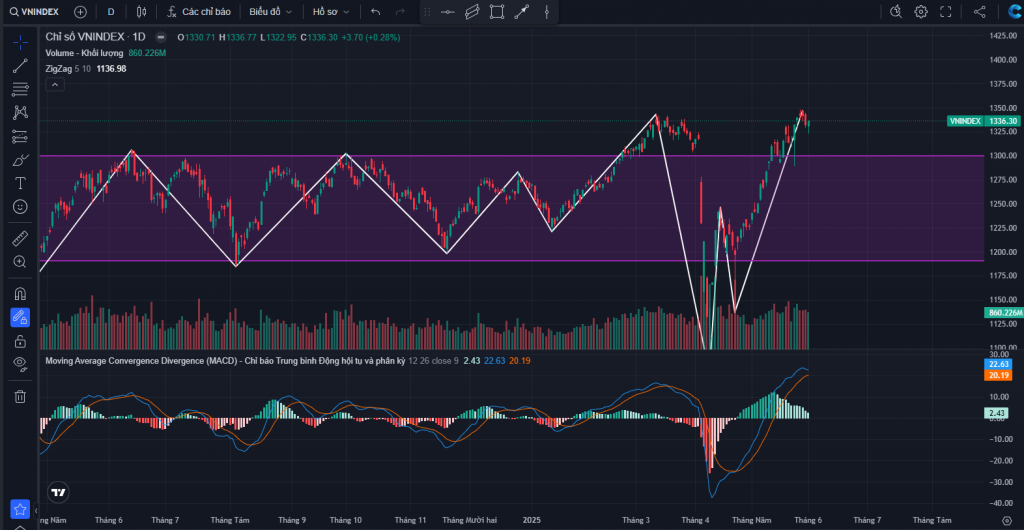Select the MACD indicator legend title

pyautogui.click(x=225, y=360)
